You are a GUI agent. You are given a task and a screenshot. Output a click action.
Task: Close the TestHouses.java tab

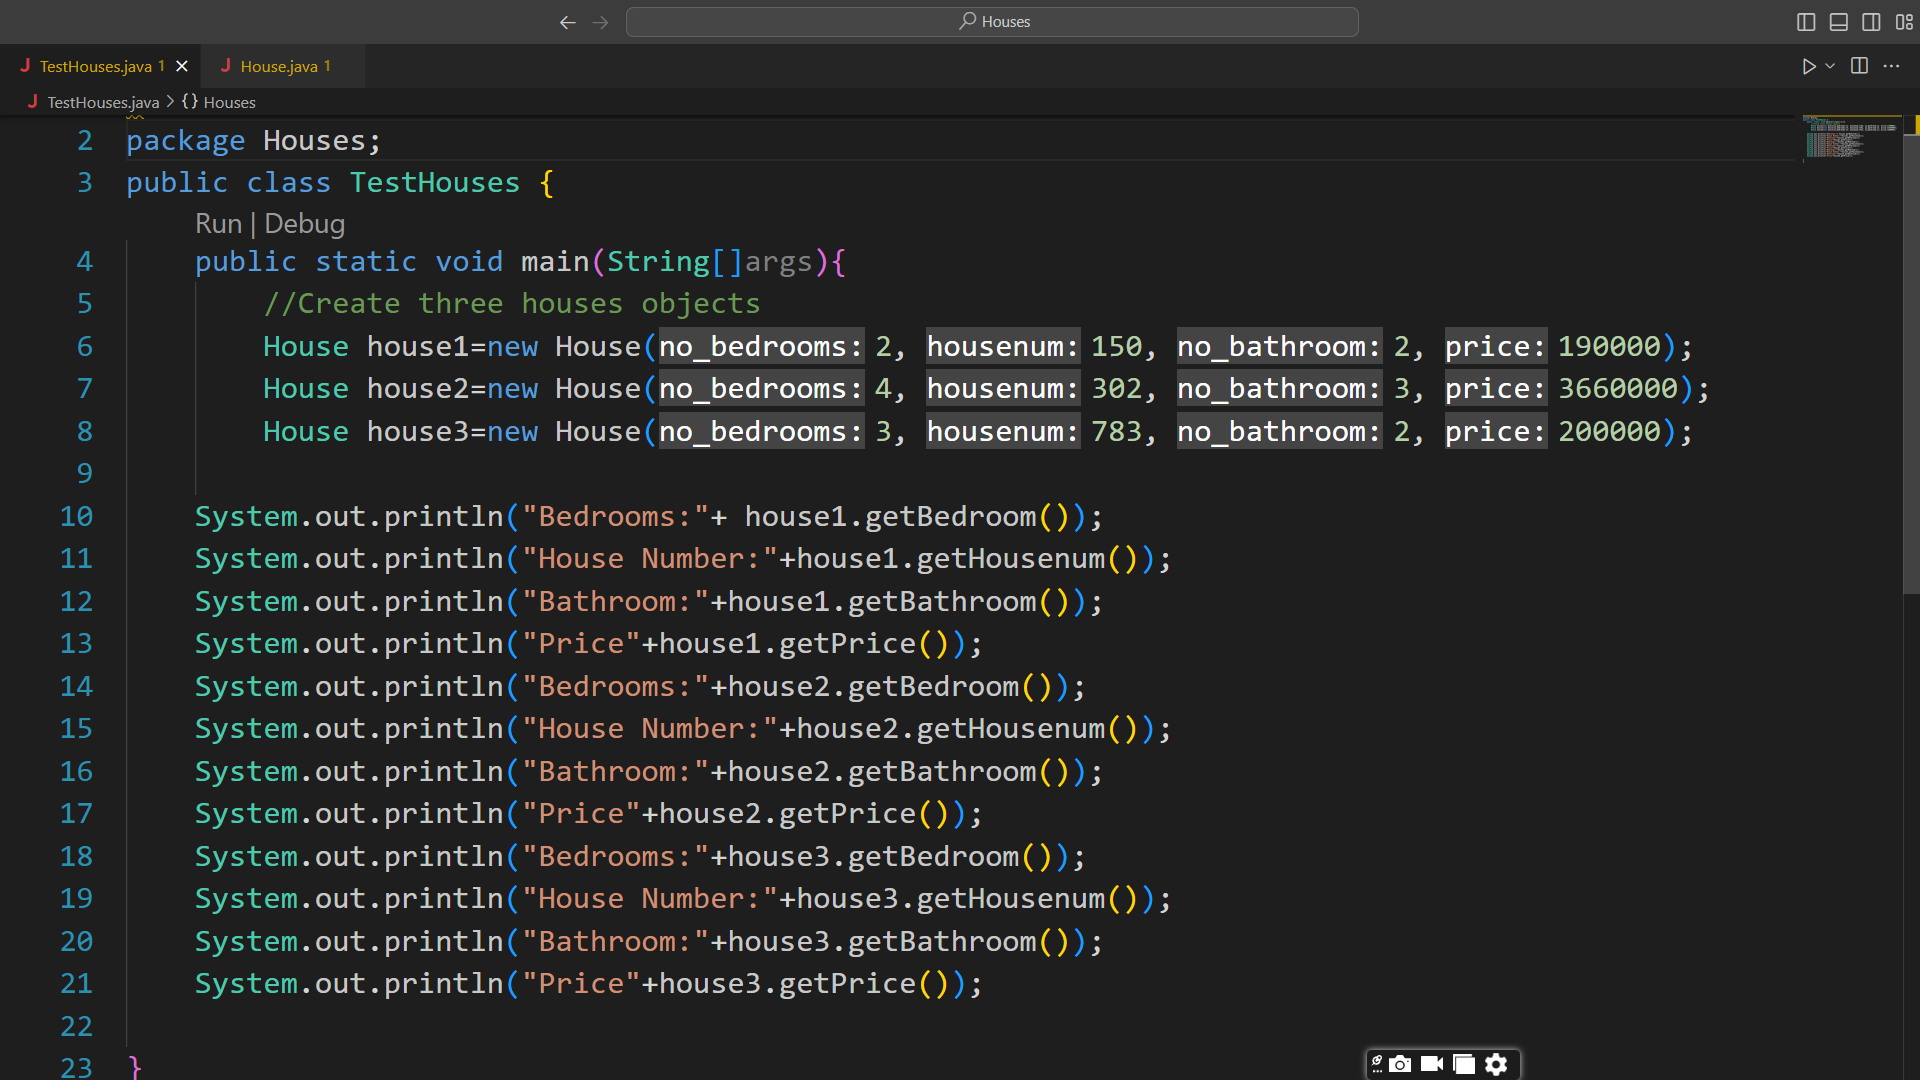(182, 66)
